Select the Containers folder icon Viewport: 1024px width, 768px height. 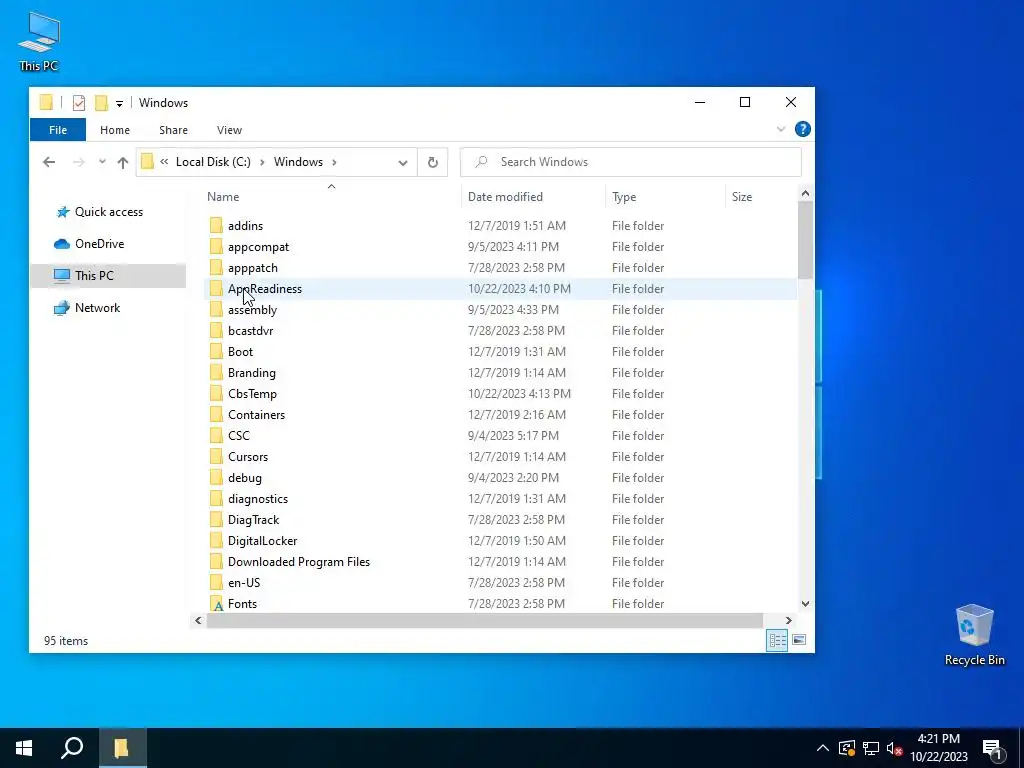216,415
